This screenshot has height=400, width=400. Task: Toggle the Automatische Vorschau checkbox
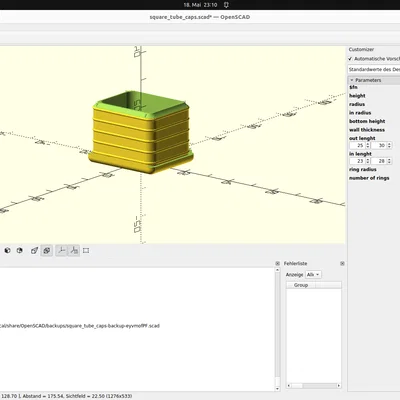point(350,59)
